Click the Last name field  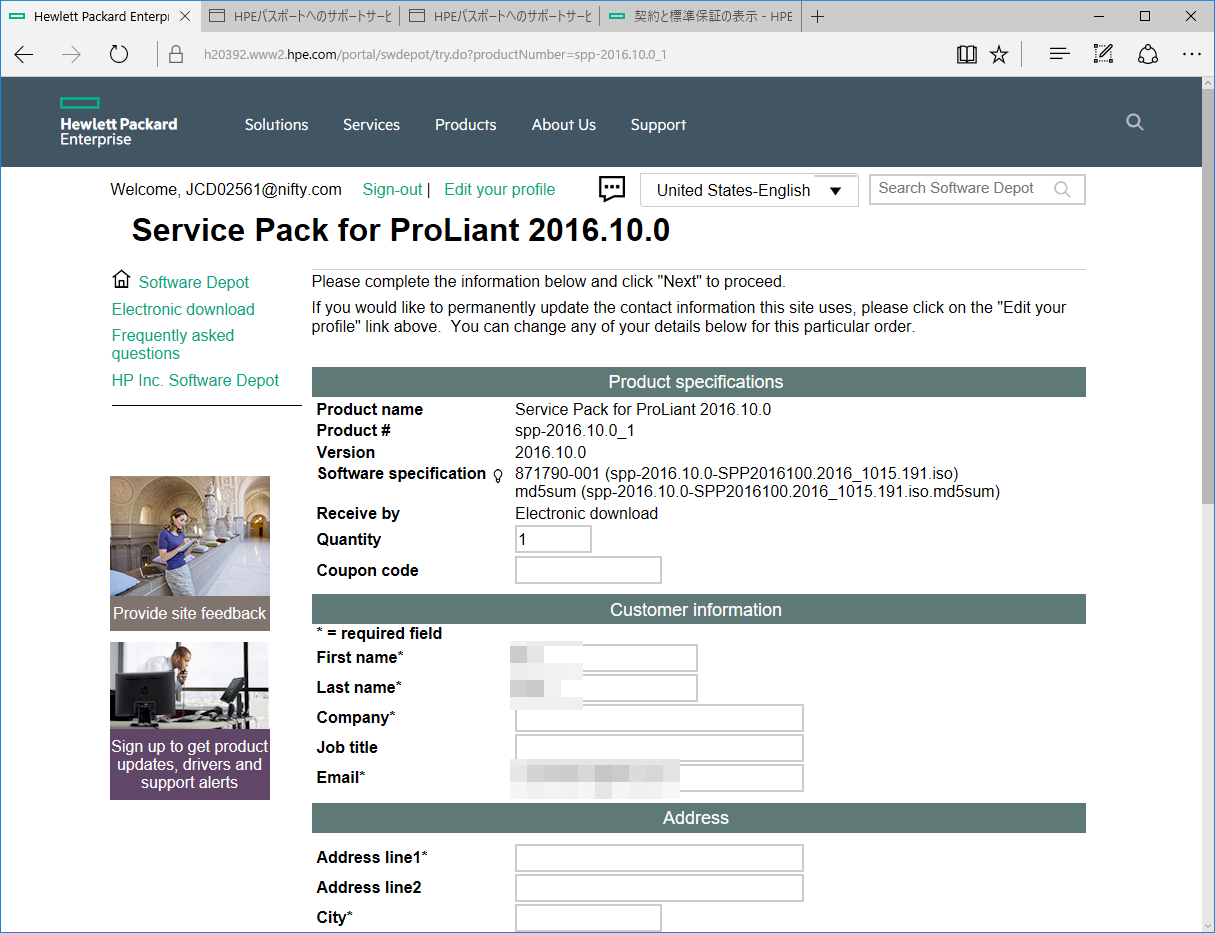point(606,688)
